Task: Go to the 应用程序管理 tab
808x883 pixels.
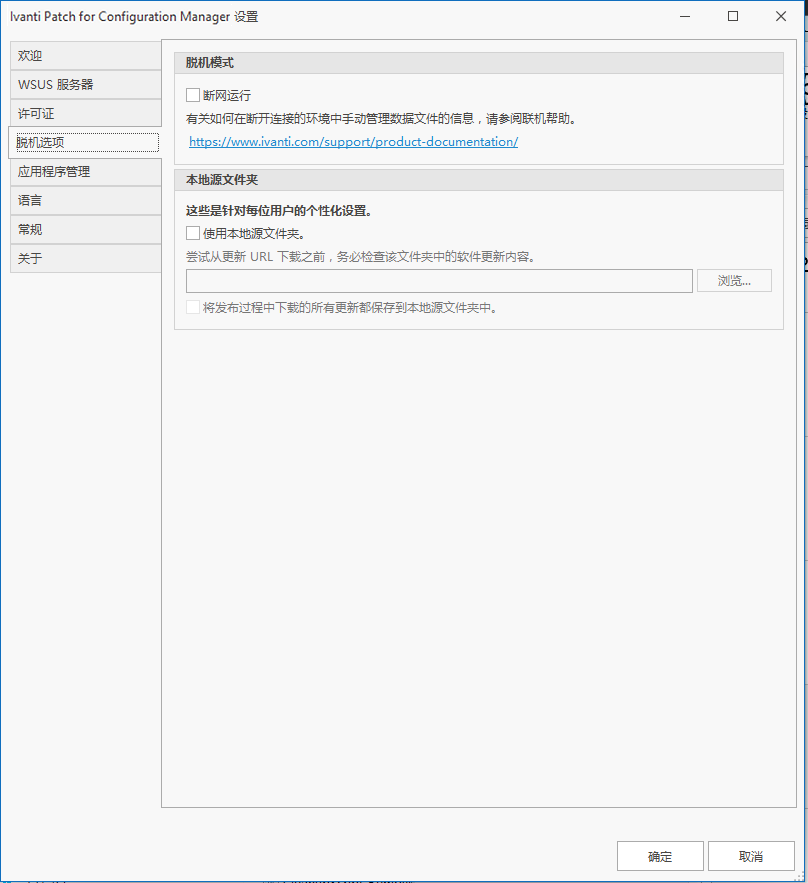Action: pos(86,172)
